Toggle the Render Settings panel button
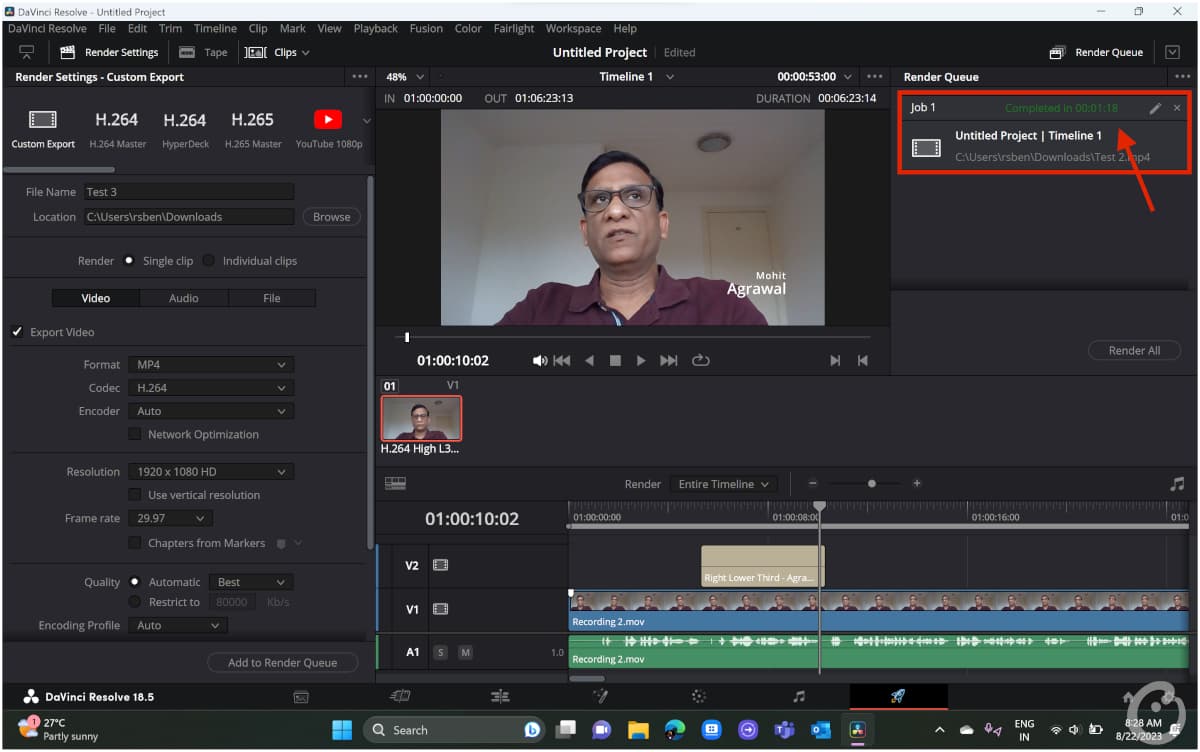 (x=109, y=52)
